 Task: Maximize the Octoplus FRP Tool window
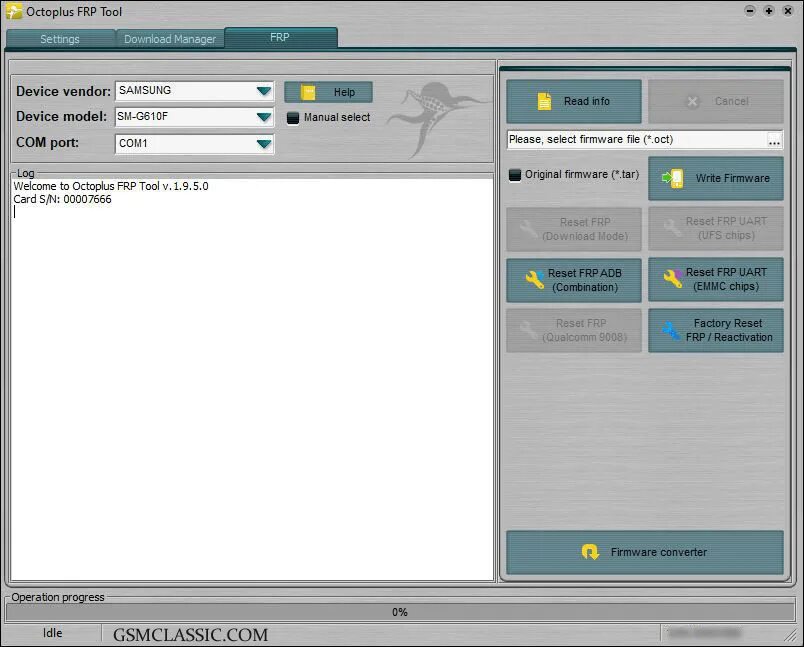point(769,11)
